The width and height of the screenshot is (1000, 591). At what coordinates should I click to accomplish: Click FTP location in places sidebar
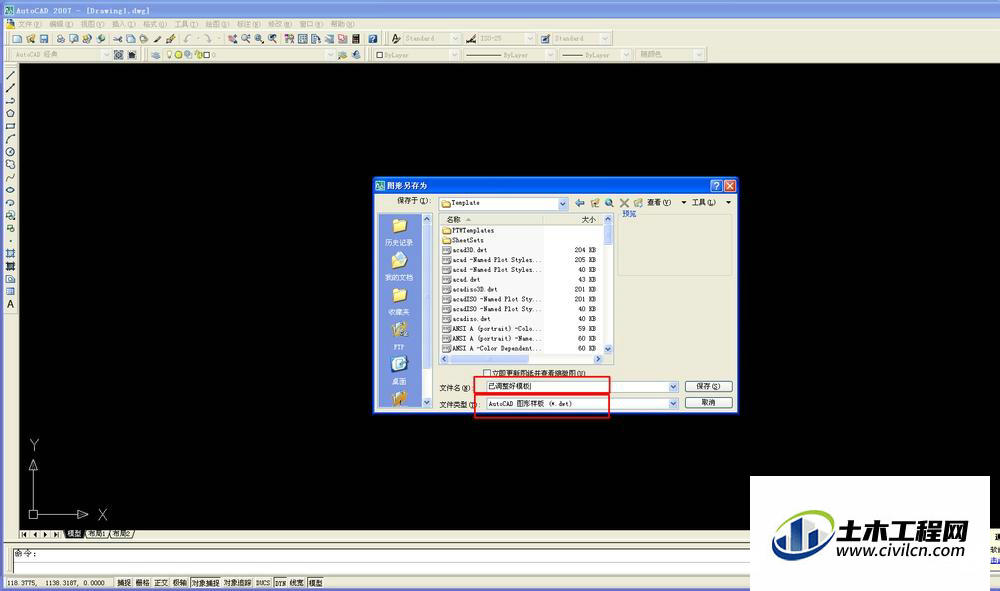399,336
